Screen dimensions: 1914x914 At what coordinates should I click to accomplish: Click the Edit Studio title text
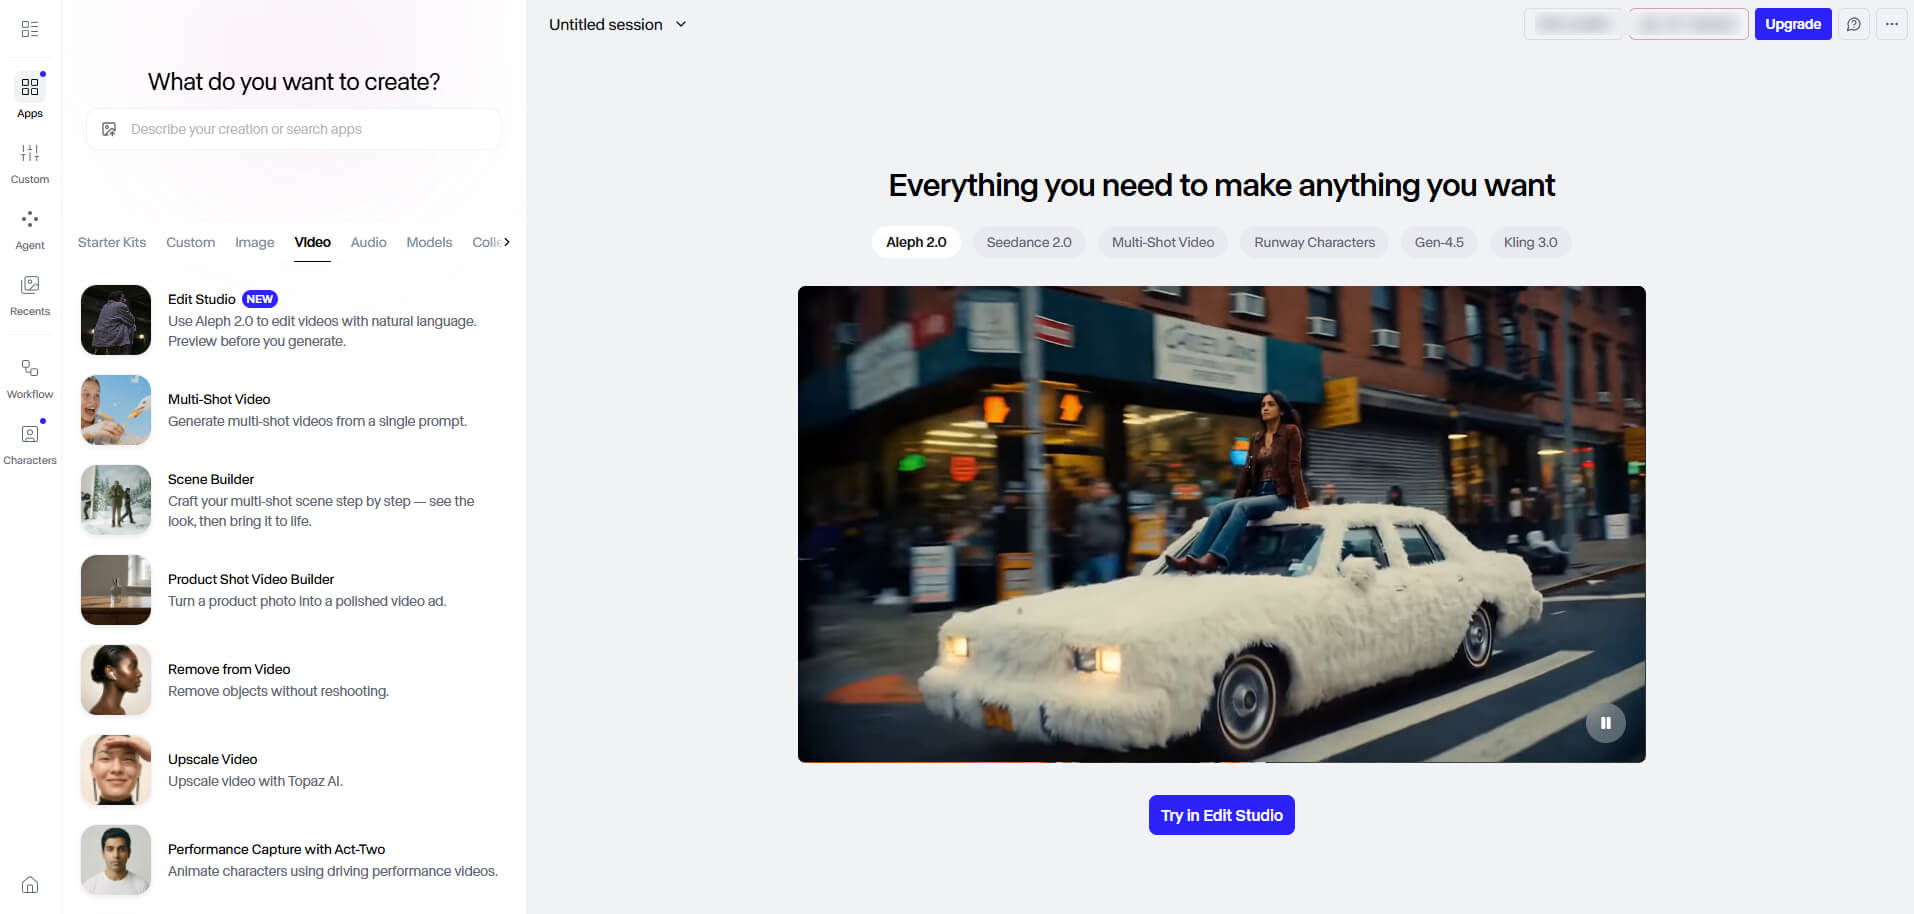(201, 299)
